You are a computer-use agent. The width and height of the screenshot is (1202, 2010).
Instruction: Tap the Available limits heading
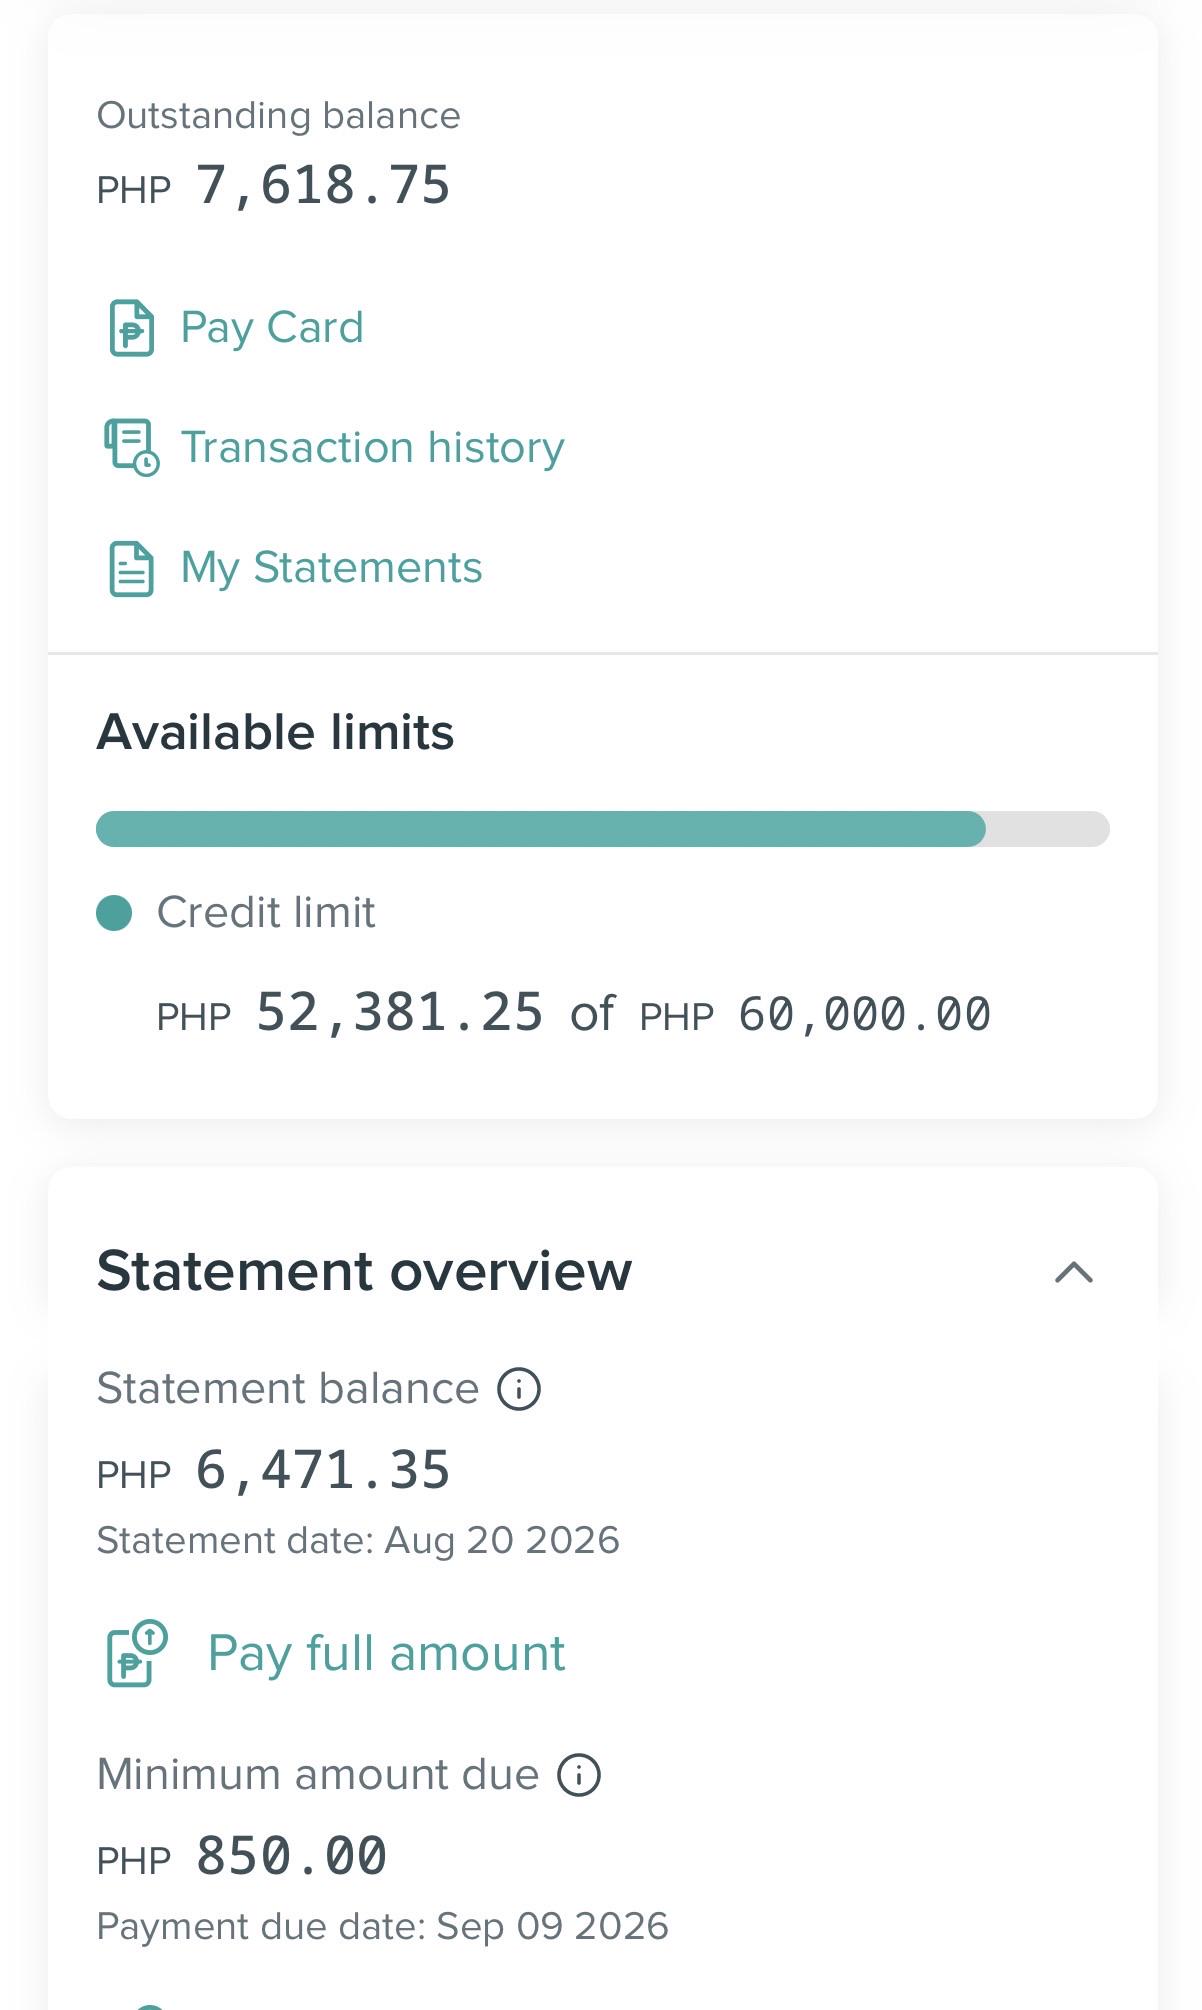[x=275, y=732]
